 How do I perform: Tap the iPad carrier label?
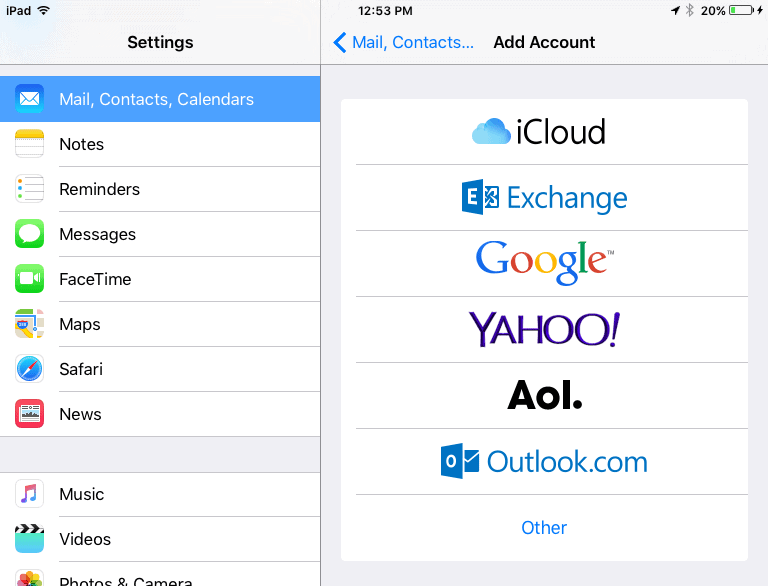click(x=19, y=10)
